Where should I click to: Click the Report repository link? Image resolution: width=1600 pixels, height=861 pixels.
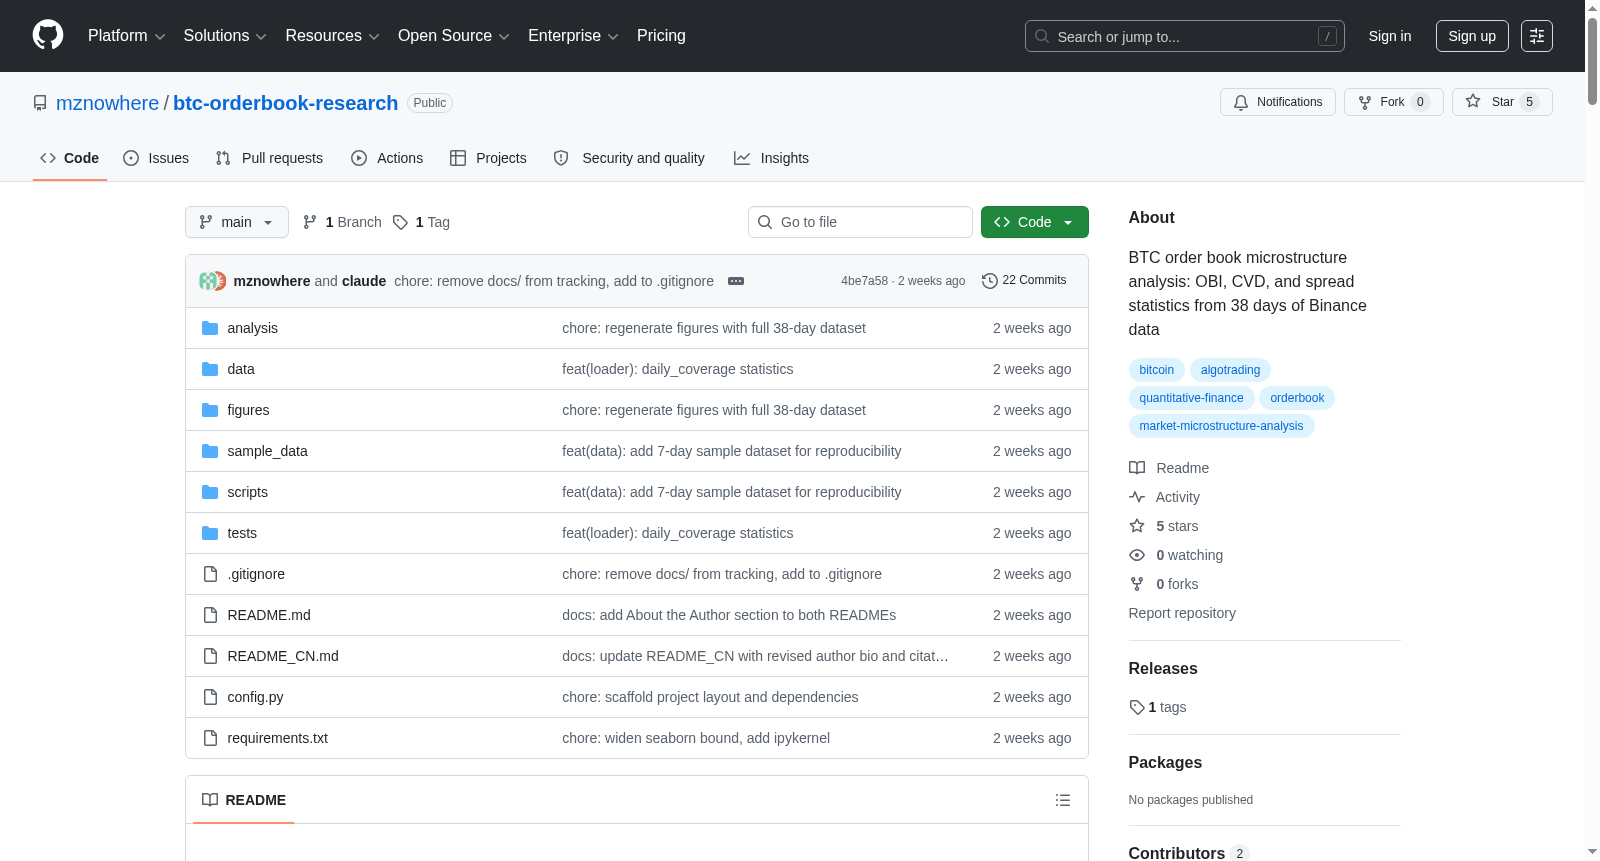(1182, 613)
